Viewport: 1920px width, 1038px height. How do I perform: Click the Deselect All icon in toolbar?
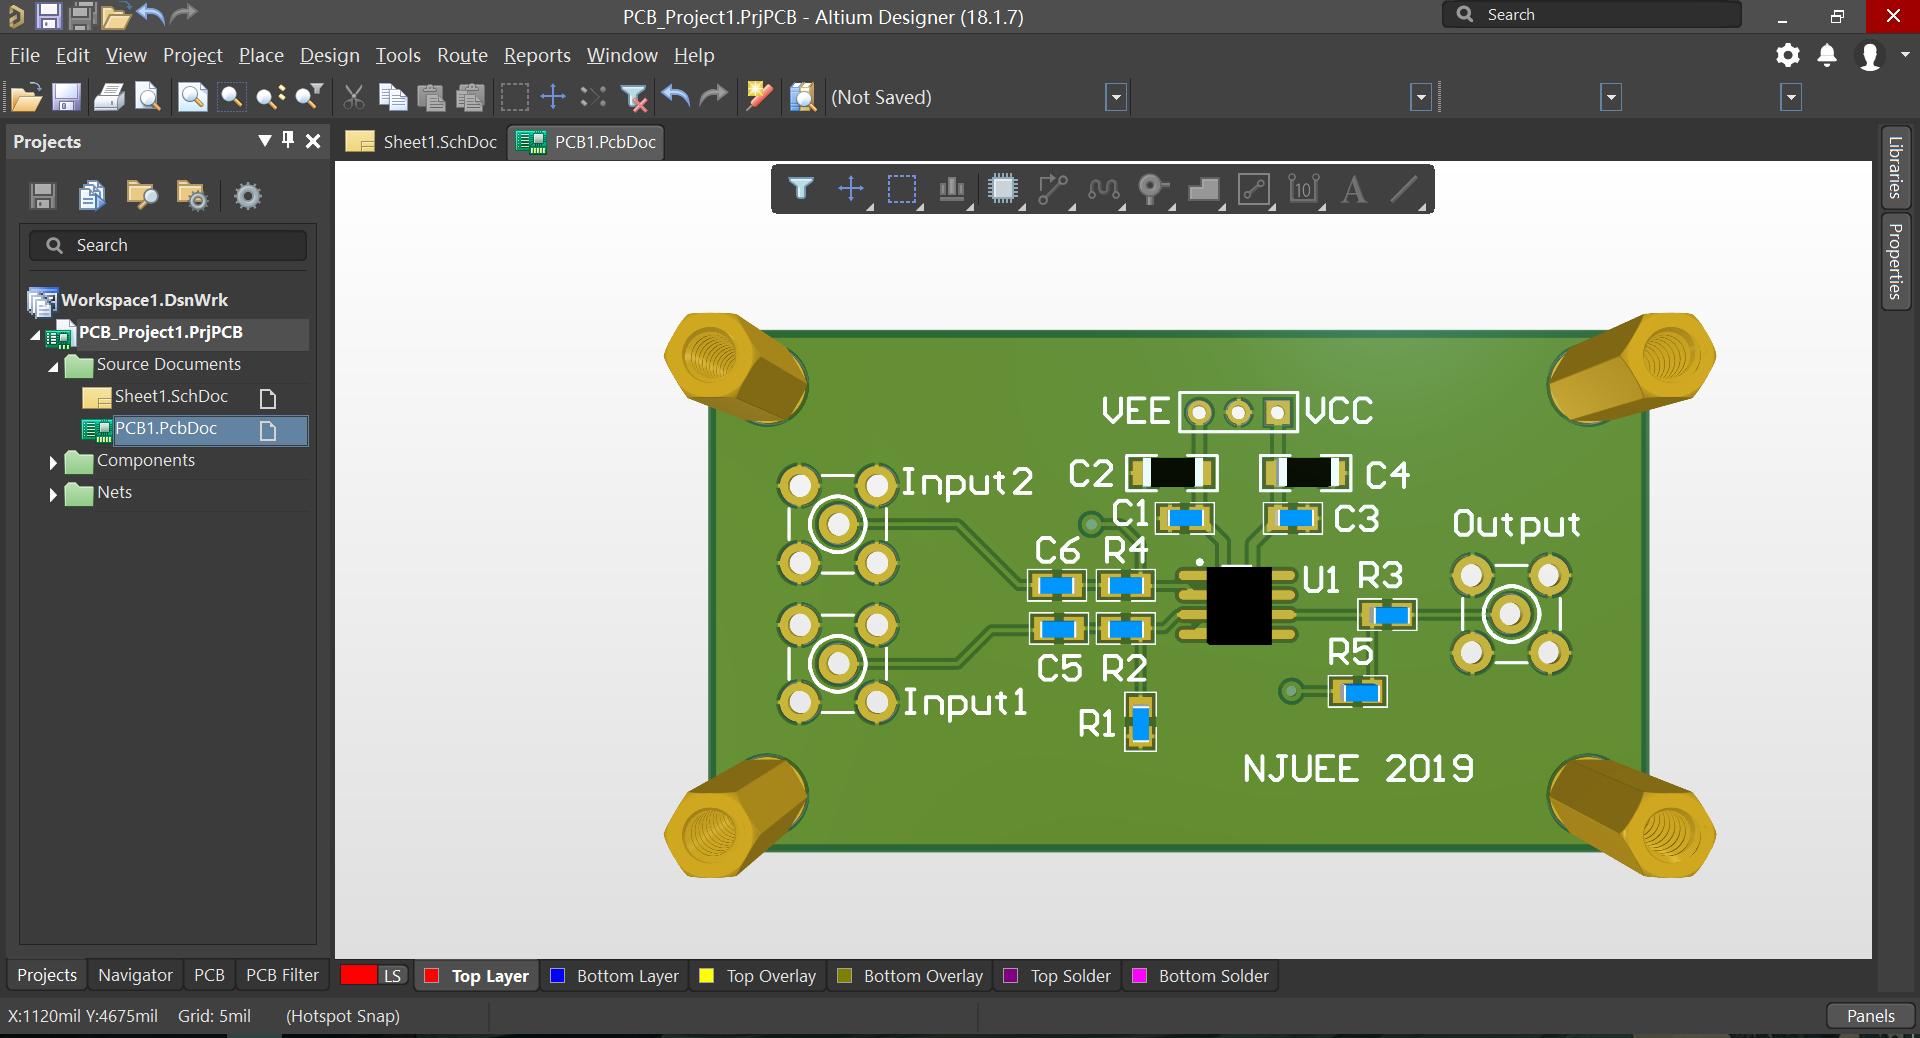click(593, 97)
